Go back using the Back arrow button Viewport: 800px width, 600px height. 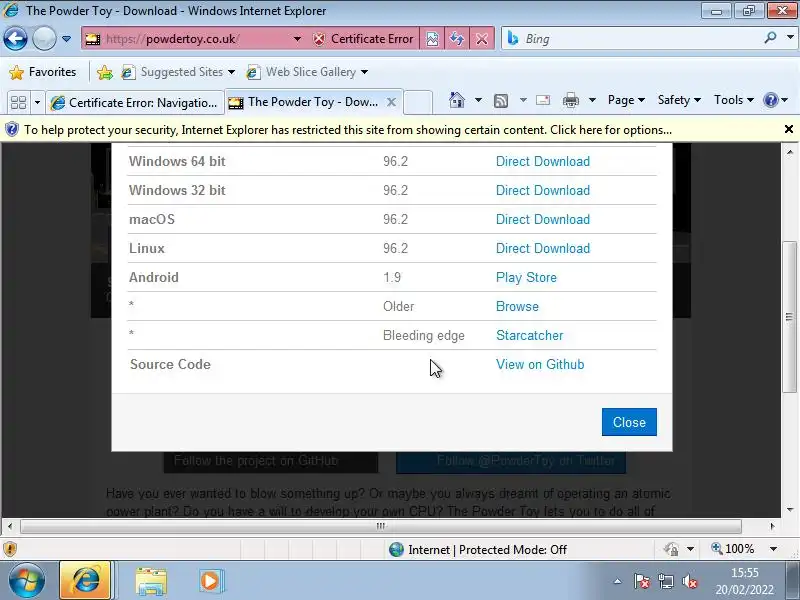coord(15,38)
